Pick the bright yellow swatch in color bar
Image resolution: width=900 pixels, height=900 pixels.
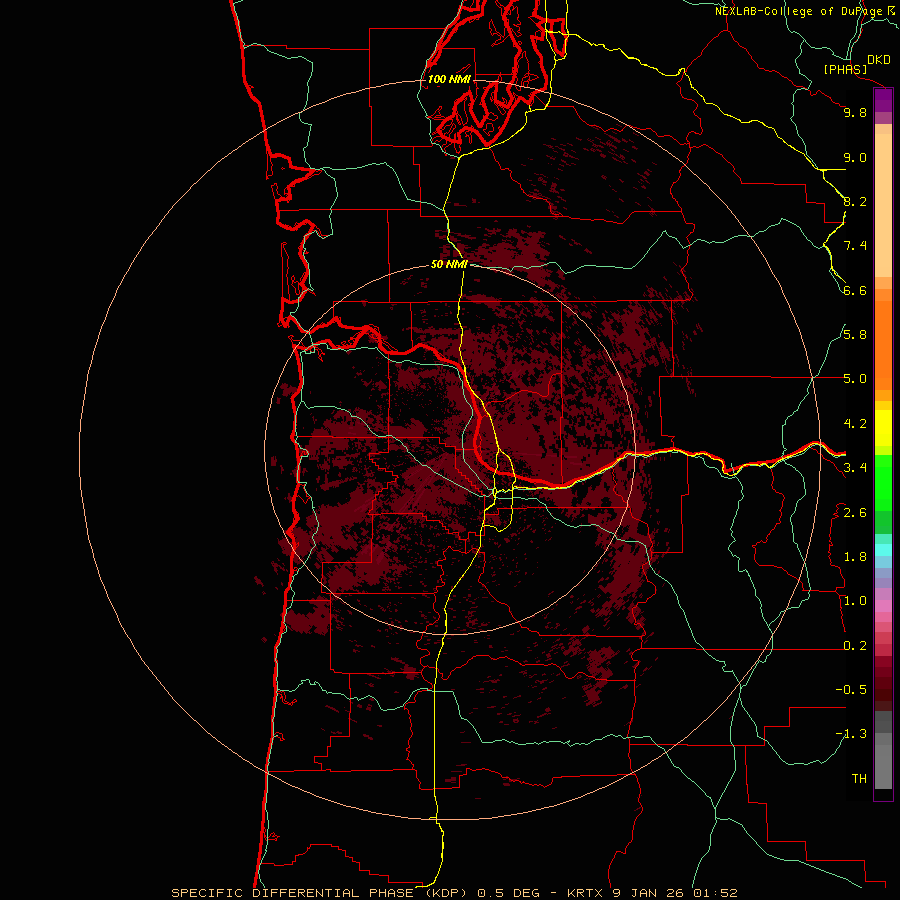pos(883,427)
